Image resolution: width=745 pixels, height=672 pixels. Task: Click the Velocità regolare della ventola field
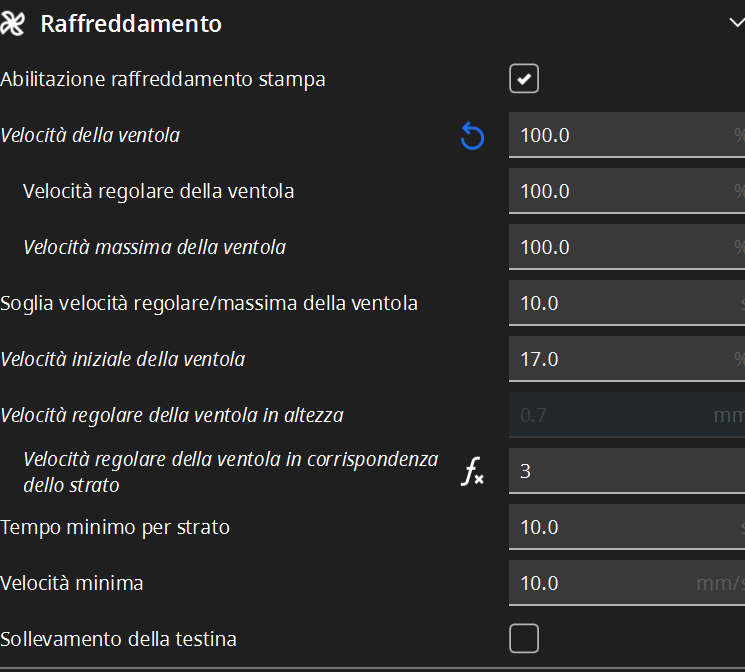click(620, 191)
